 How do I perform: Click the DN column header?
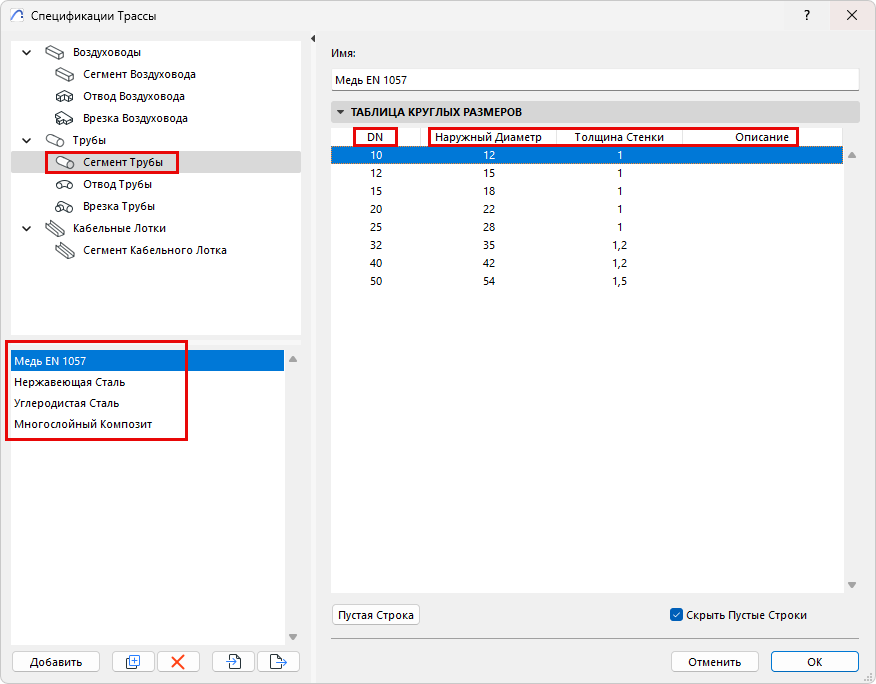375,137
